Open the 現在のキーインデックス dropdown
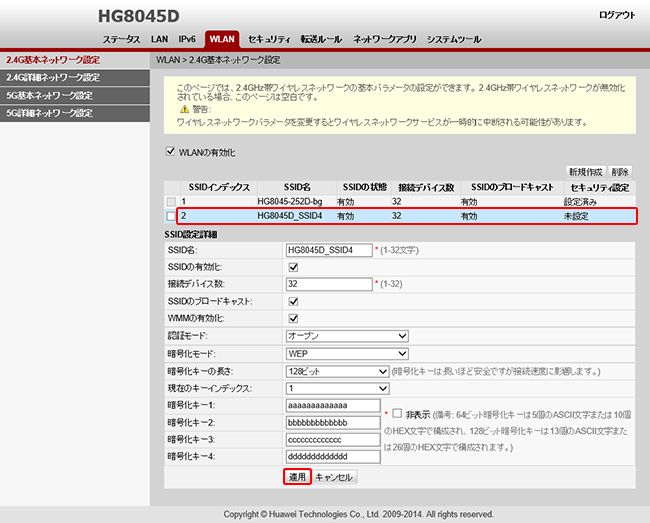 (336, 388)
